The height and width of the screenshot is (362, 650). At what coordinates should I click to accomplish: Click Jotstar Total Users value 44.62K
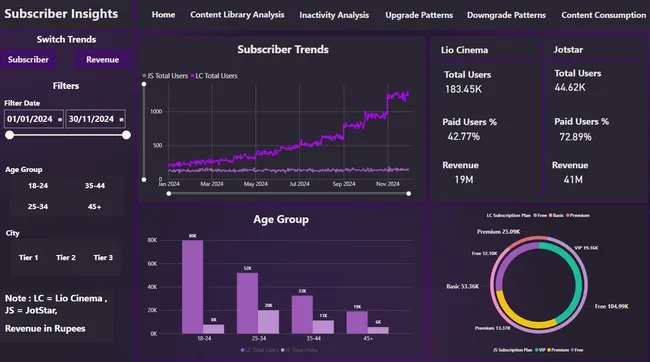pos(570,87)
